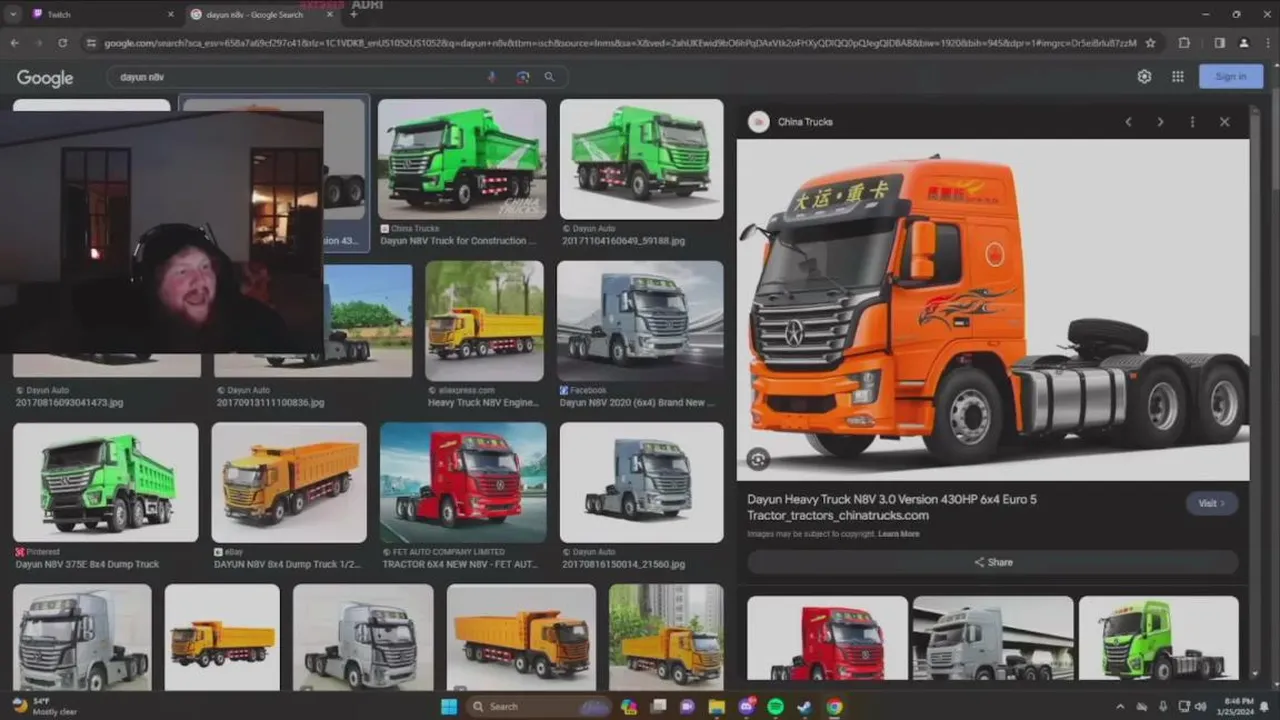Open Google Lens image search icon

pos(522,77)
